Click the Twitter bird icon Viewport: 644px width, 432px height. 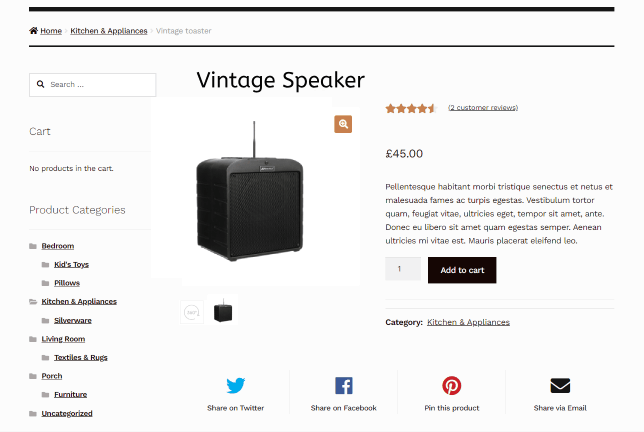click(236, 386)
